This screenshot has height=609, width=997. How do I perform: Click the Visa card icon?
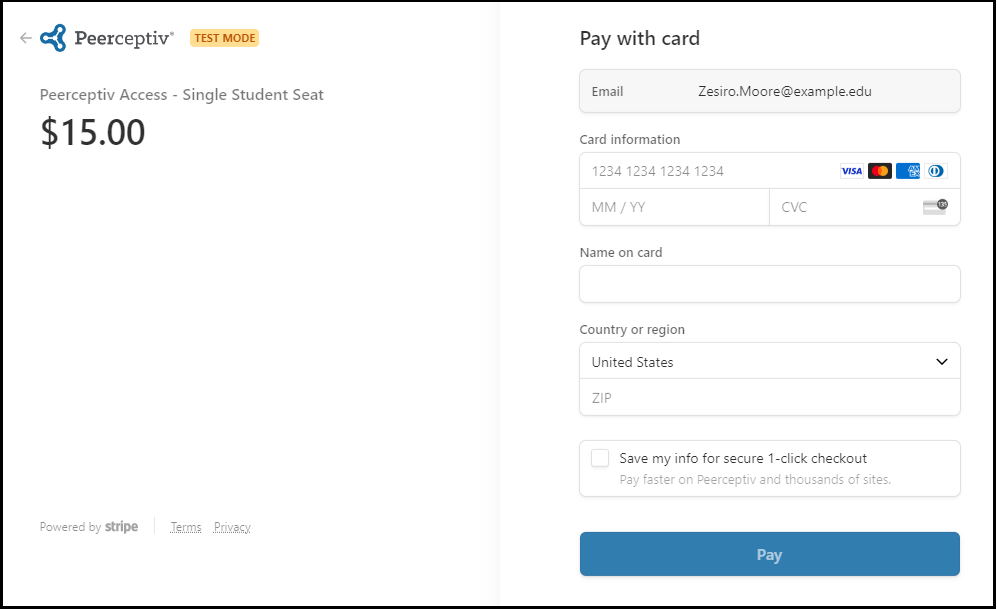tap(851, 171)
